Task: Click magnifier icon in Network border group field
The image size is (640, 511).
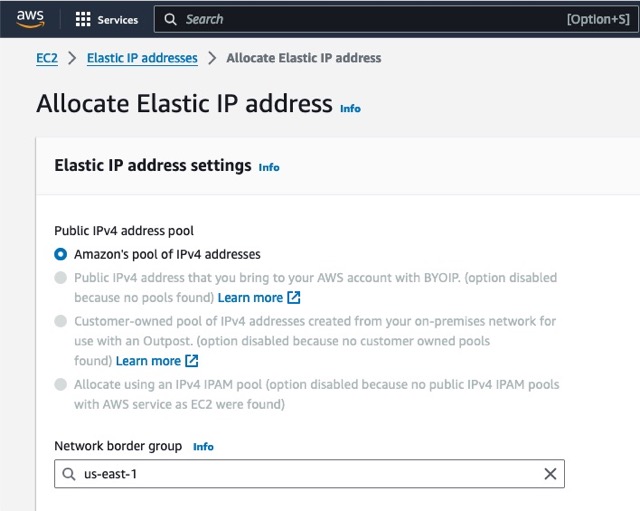Action: click(x=69, y=474)
